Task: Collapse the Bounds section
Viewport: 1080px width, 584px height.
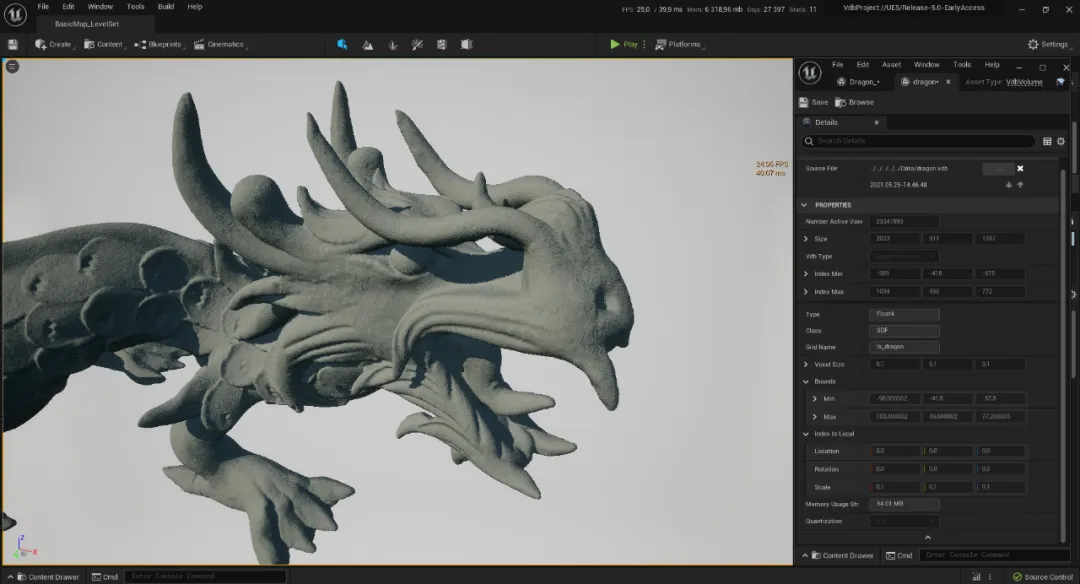Action: (x=806, y=381)
